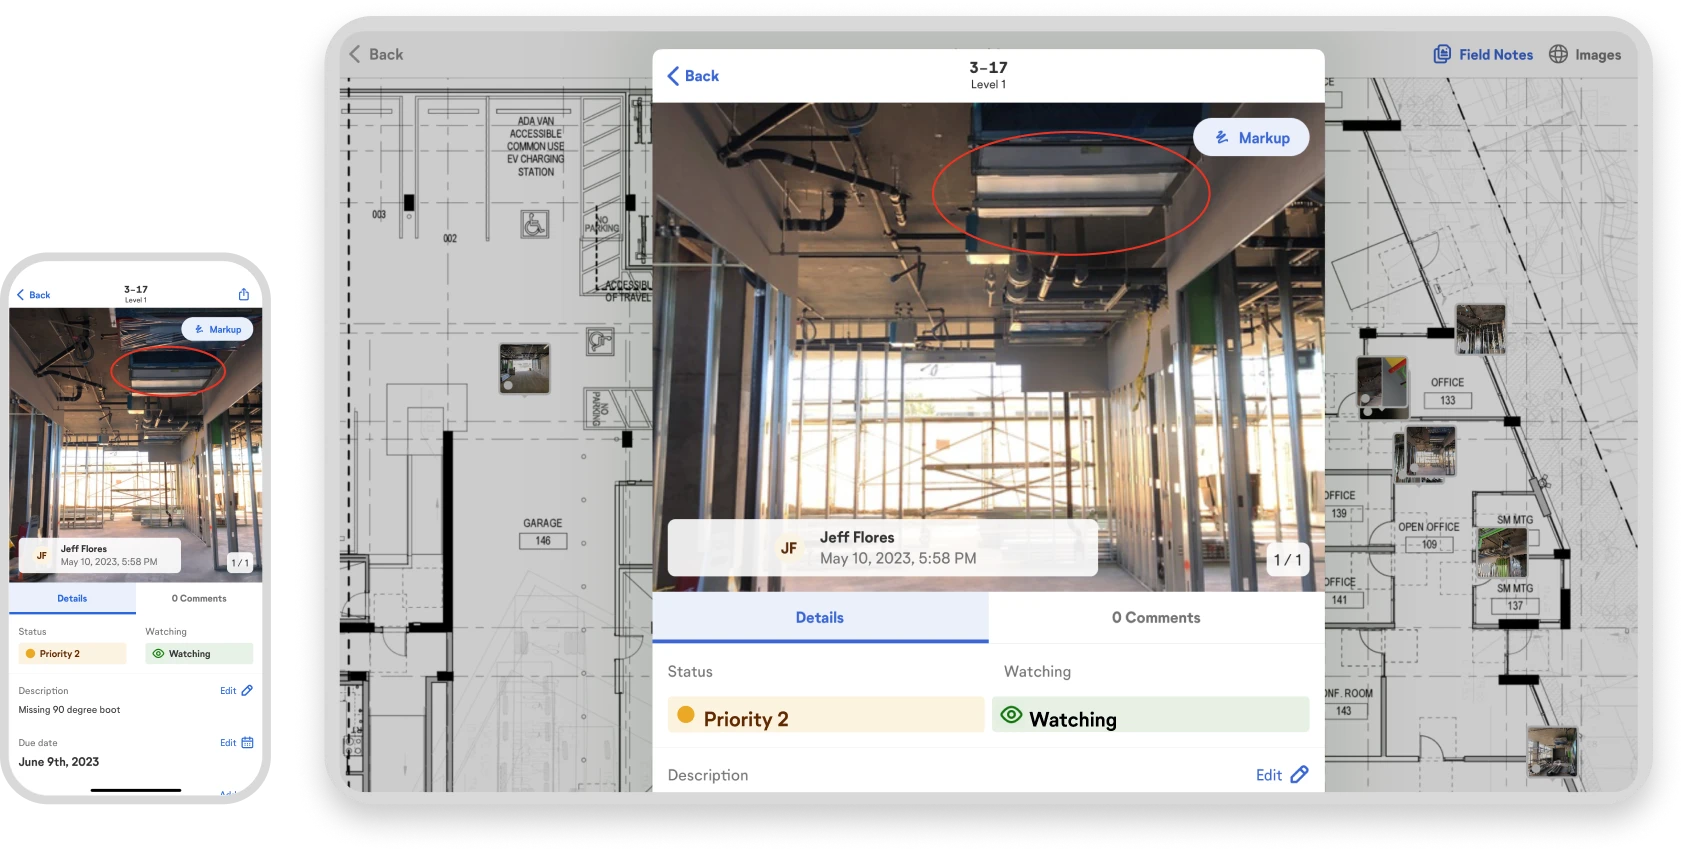Click pencil Edit icon in phone Description
Viewport: 1685px width, 853px height.
tap(247, 691)
